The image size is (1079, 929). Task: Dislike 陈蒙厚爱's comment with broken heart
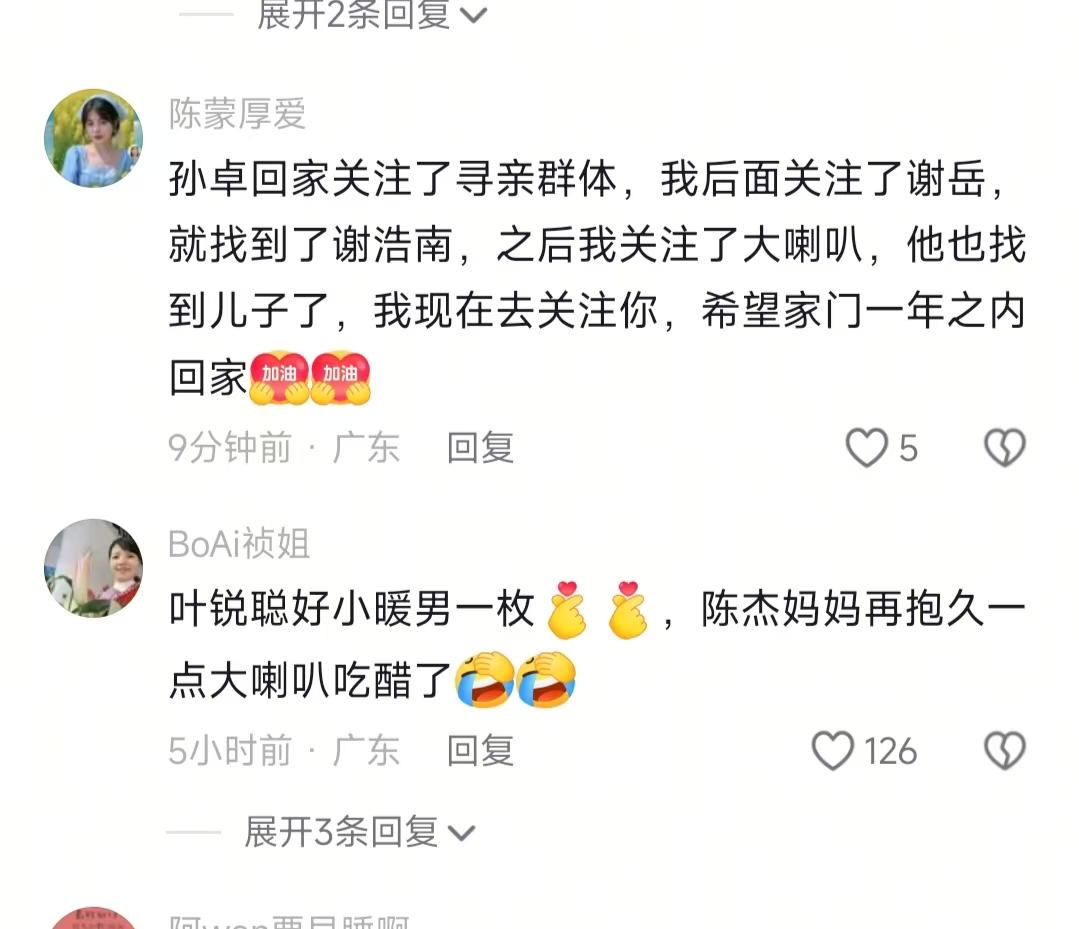pos(1005,448)
